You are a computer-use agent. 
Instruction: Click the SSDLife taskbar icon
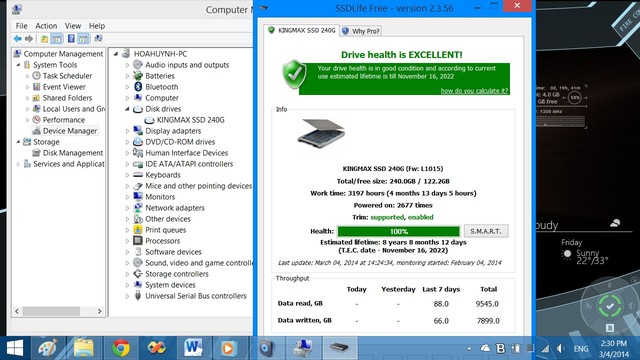click(340, 348)
